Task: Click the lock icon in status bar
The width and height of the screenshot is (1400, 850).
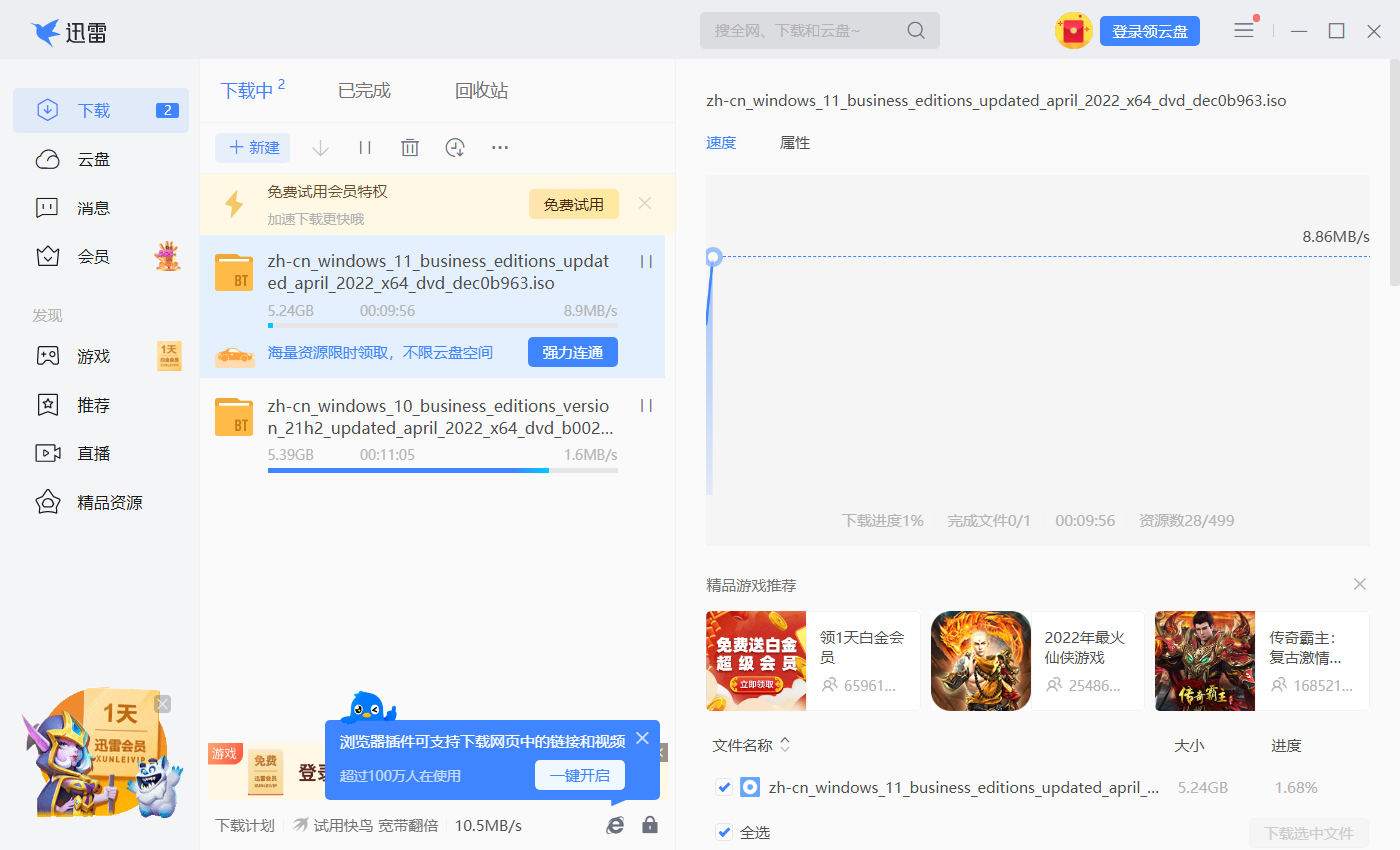Action: pos(650,825)
